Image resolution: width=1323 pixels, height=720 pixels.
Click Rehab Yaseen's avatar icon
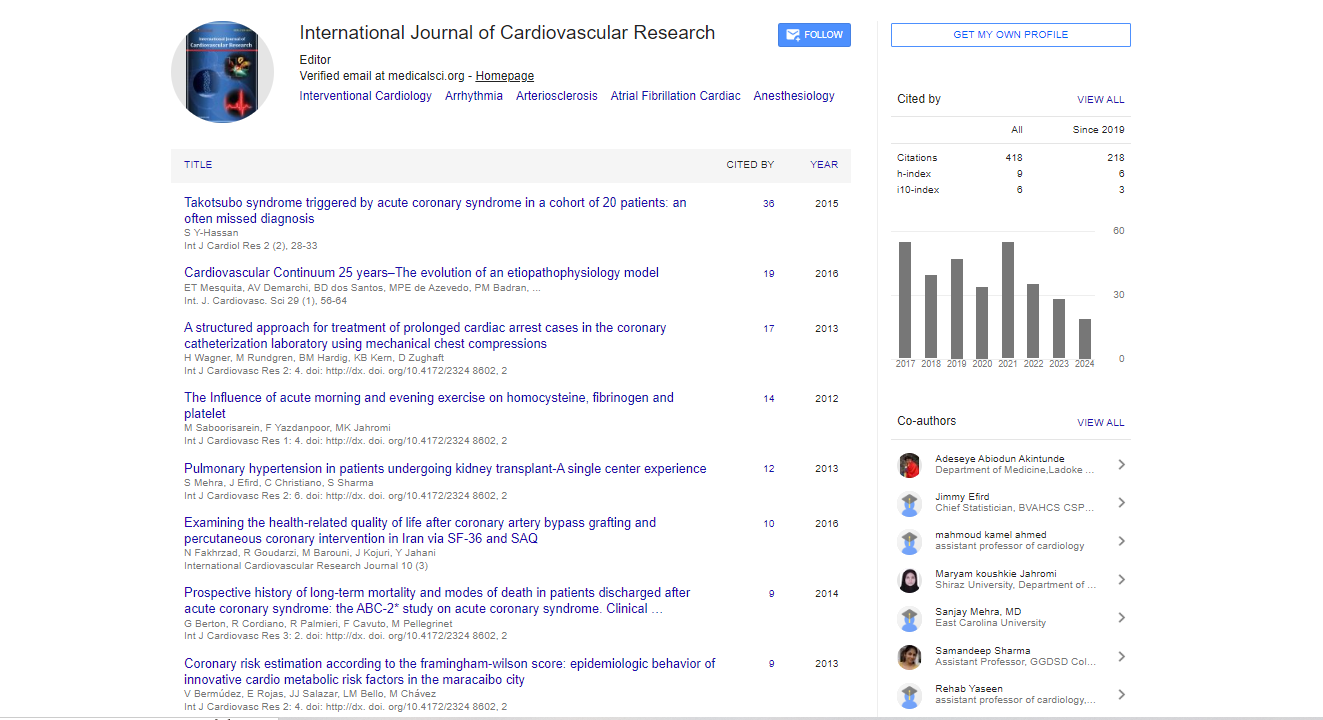[x=909, y=695]
